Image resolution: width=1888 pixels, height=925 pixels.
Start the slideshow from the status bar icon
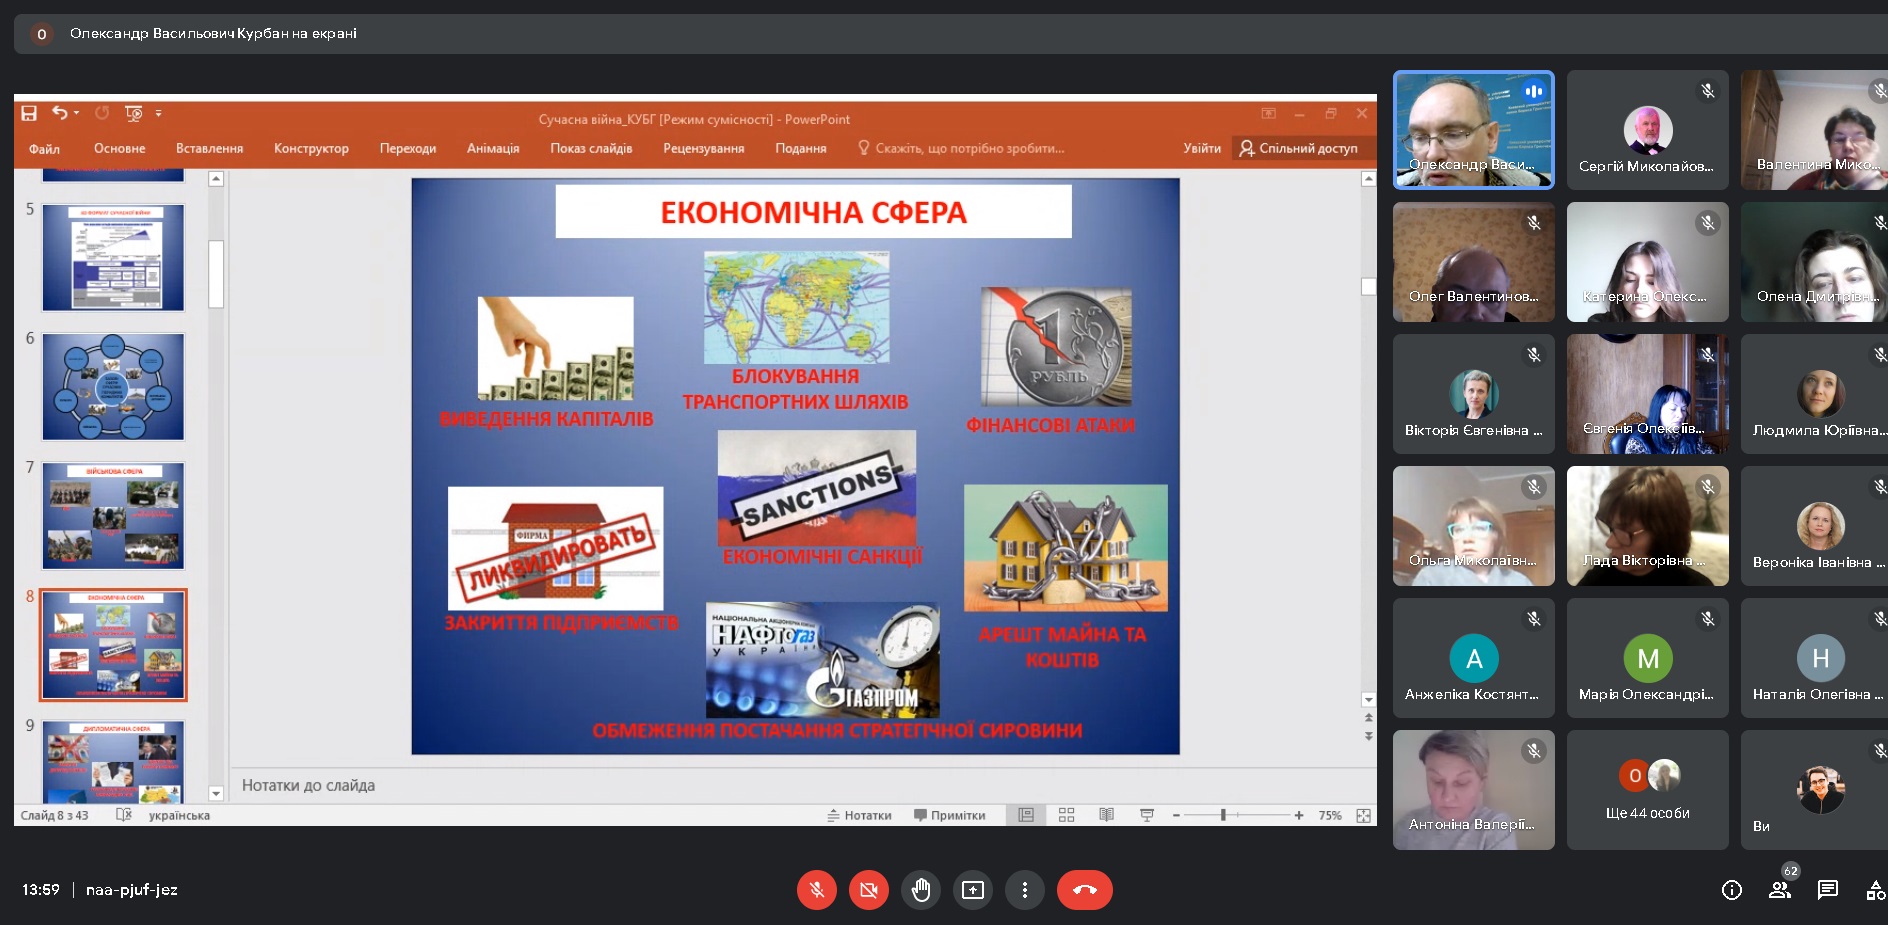pyautogui.click(x=1147, y=815)
